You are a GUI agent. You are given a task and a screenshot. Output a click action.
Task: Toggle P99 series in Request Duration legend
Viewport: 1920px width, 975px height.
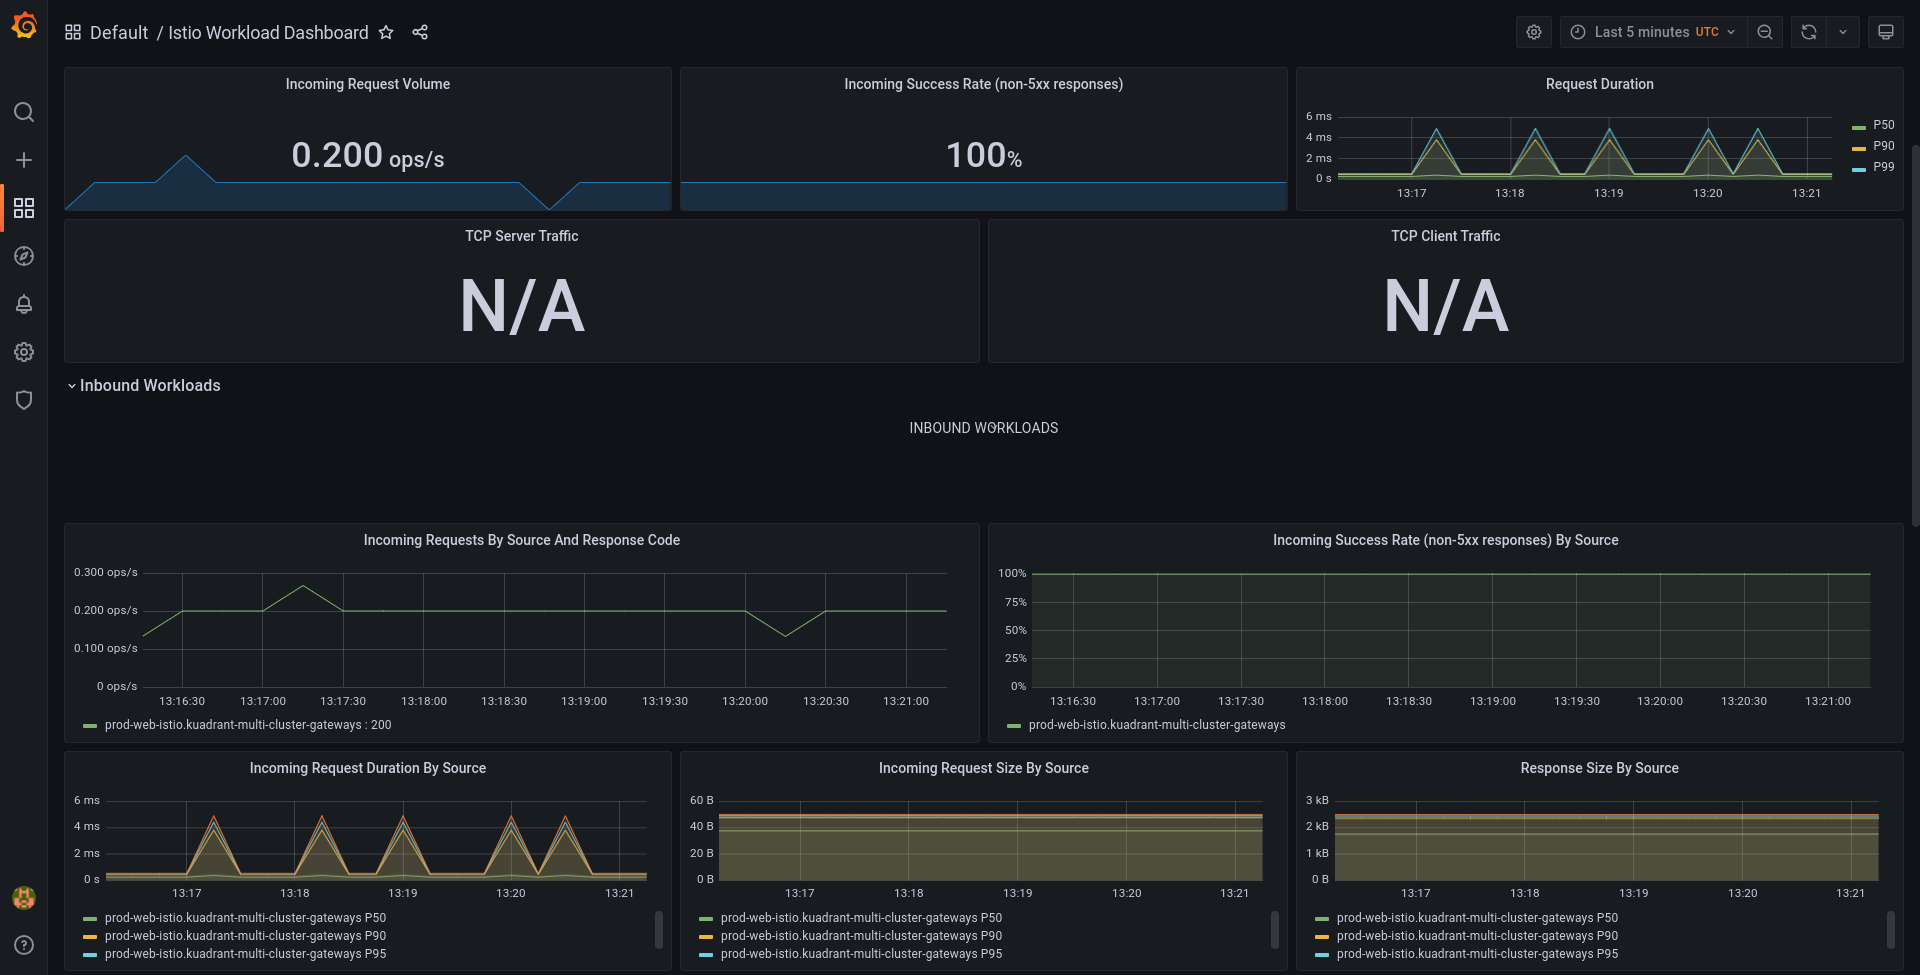tap(1883, 167)
